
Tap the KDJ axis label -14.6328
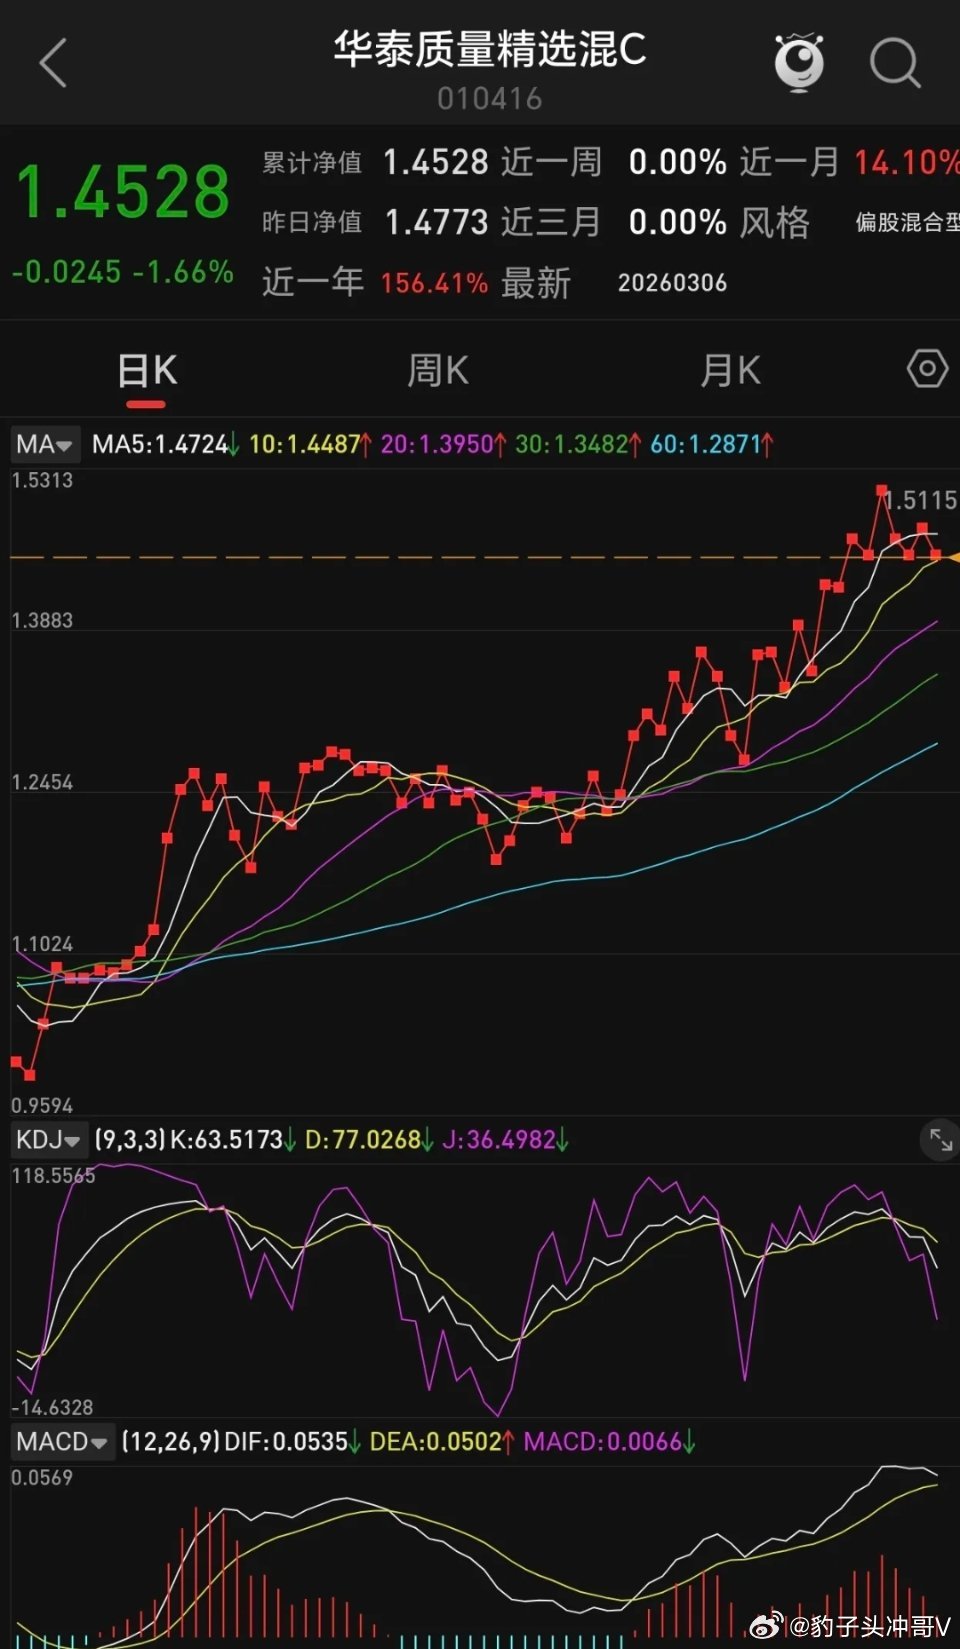pyautogui.click(x=52, y=1407)
